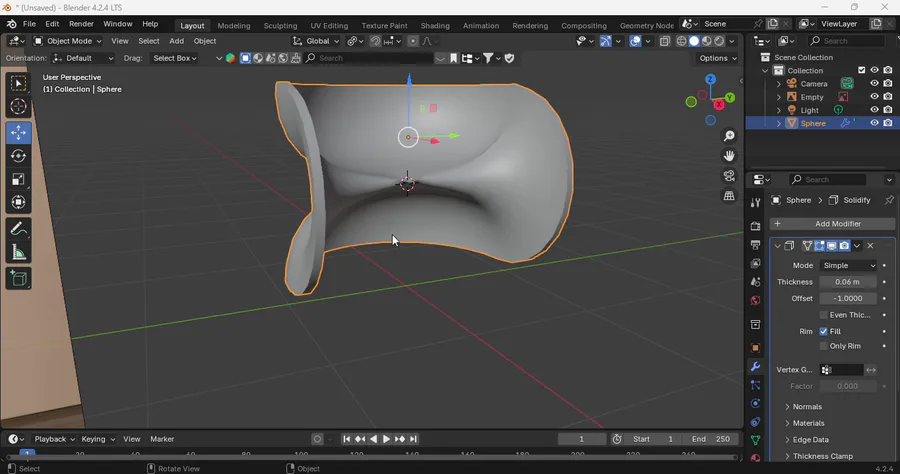Select the Annotate tool
The height and width of the screenshot is (474, 900).
pyautogui.click(x=18, y=230)
